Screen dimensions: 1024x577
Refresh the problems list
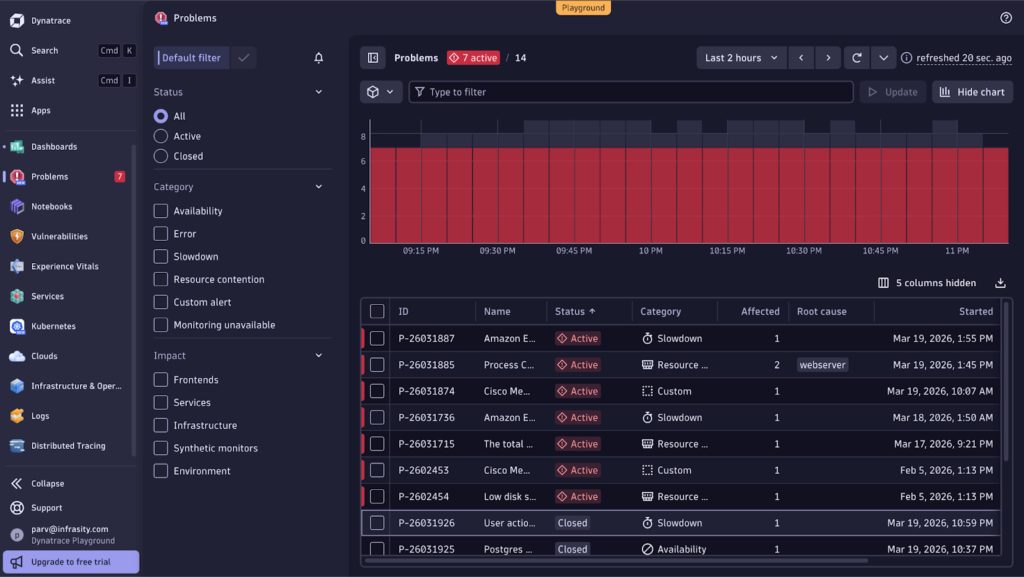click(x=856, y=57)
